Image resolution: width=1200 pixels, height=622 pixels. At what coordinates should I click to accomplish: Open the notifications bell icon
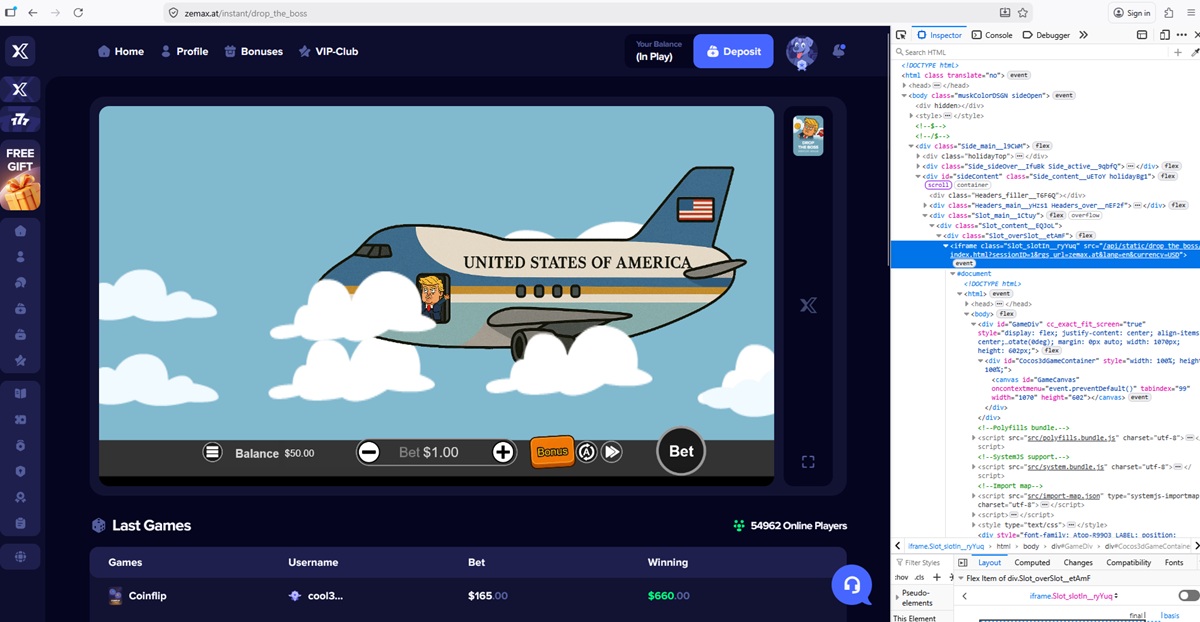coord(839,51)
